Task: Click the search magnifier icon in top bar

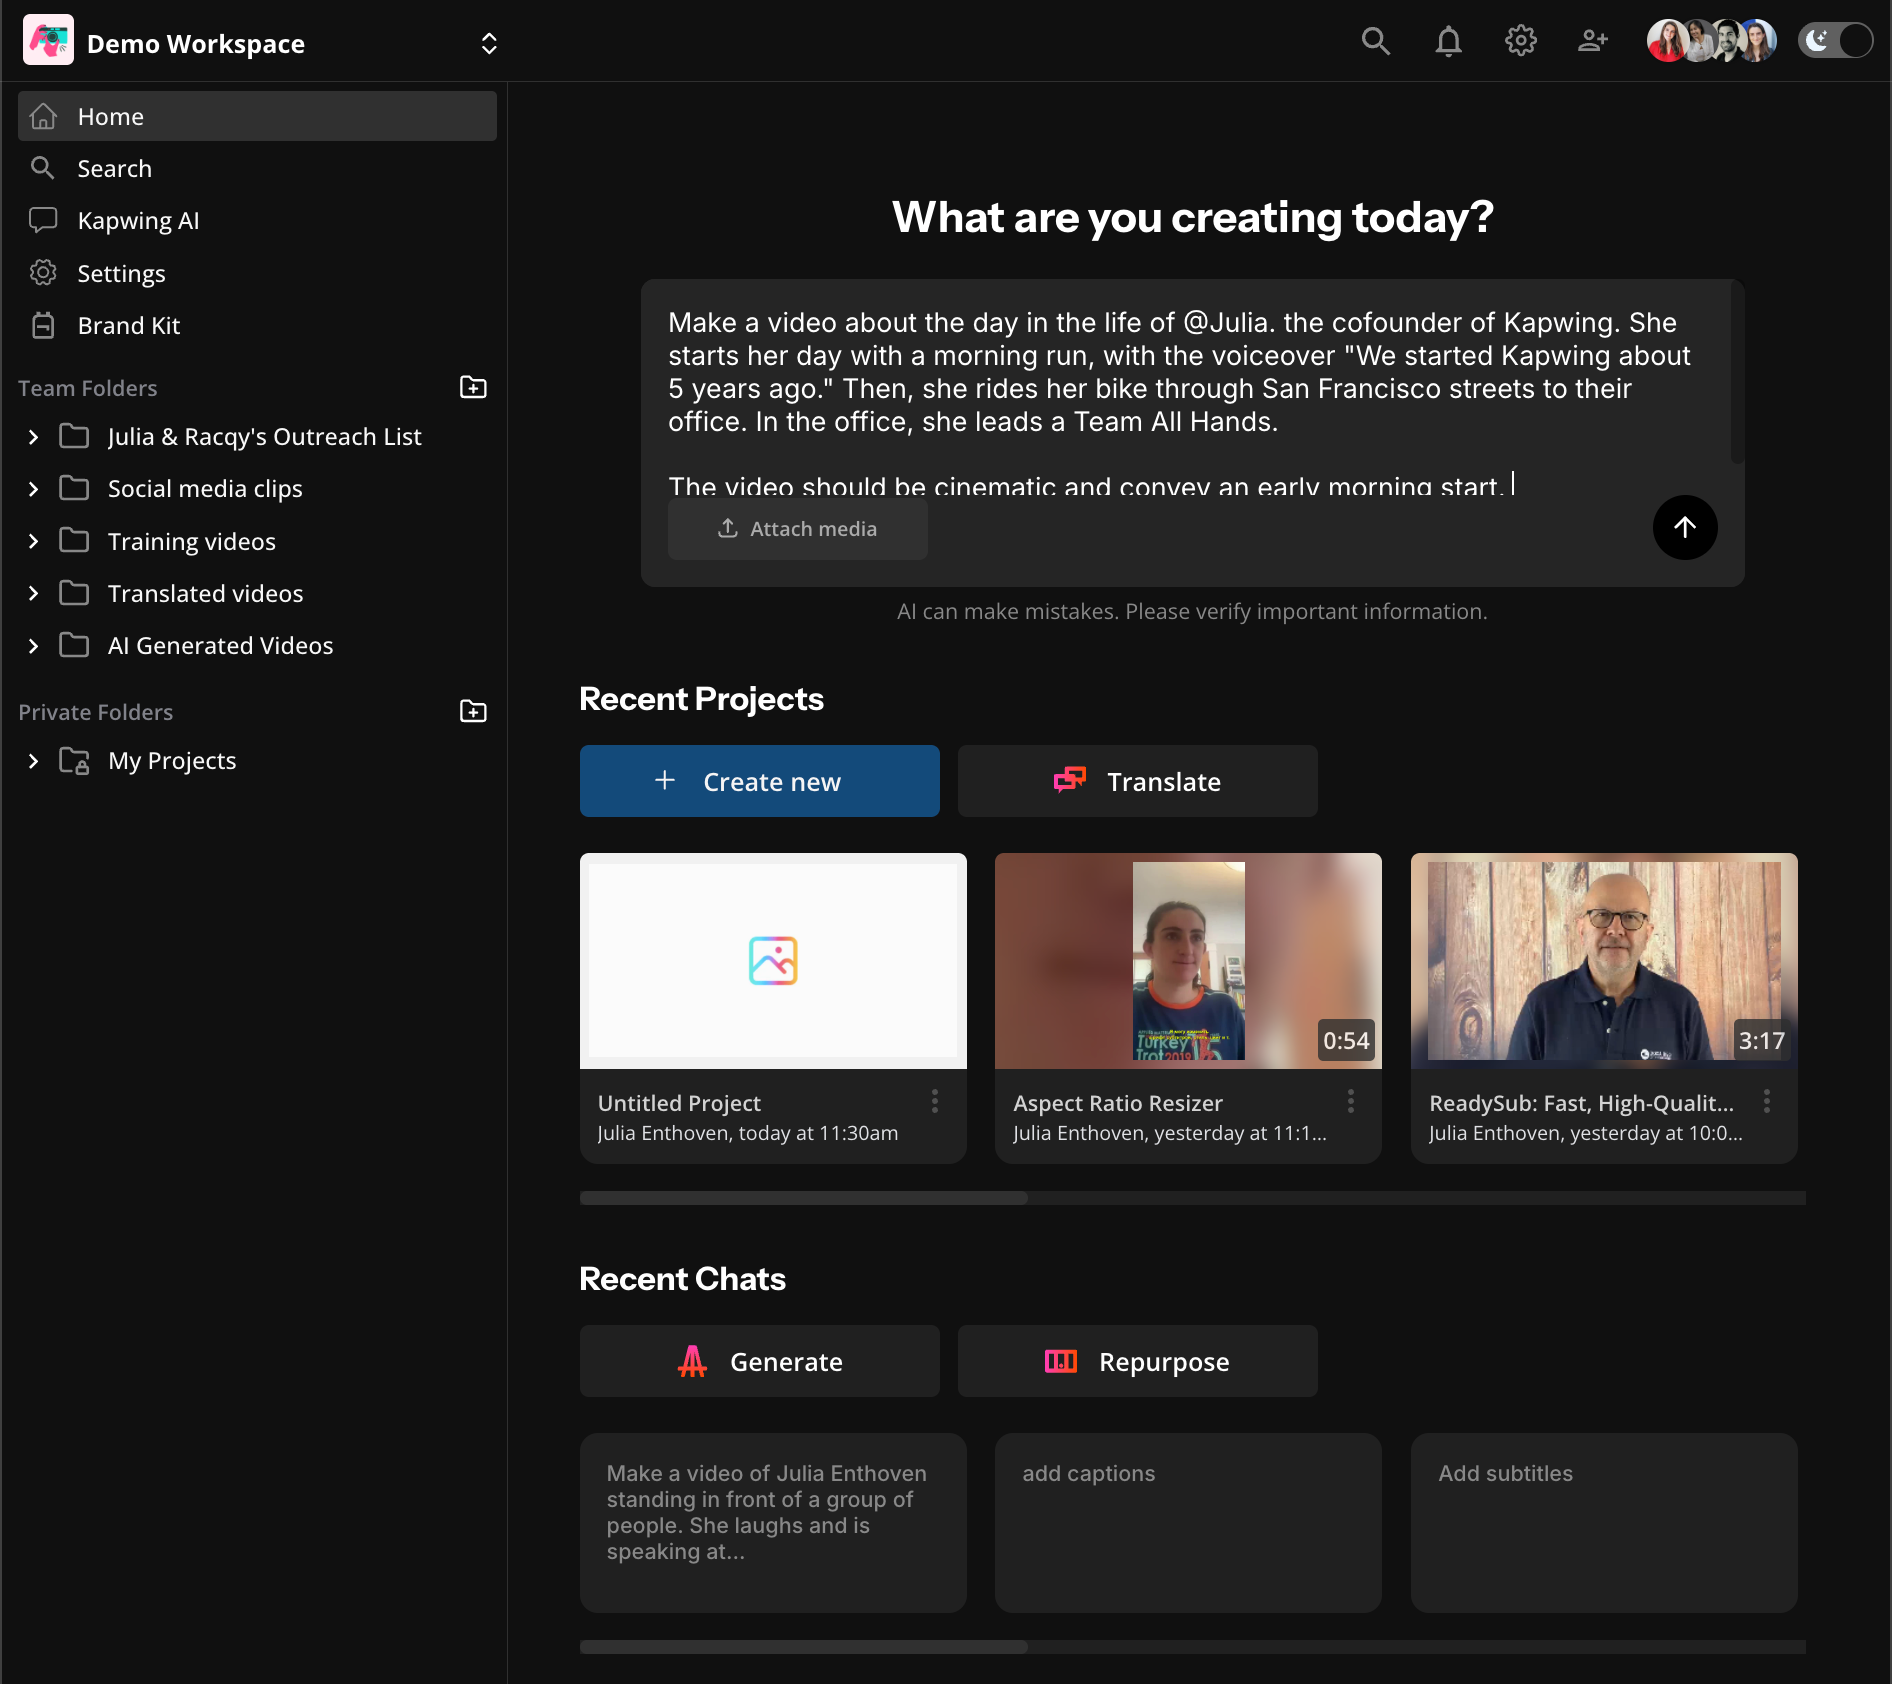Action: coord(1376,41)
